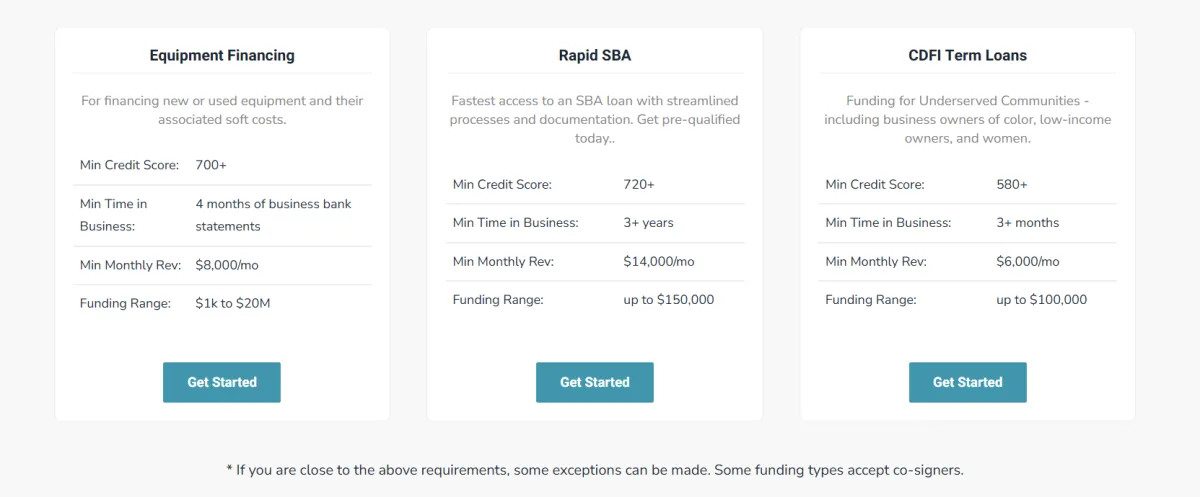Click the co-signers exceptions footnote
The height and width of the screenshot is (497, 1200).
[x=595, y=469]
